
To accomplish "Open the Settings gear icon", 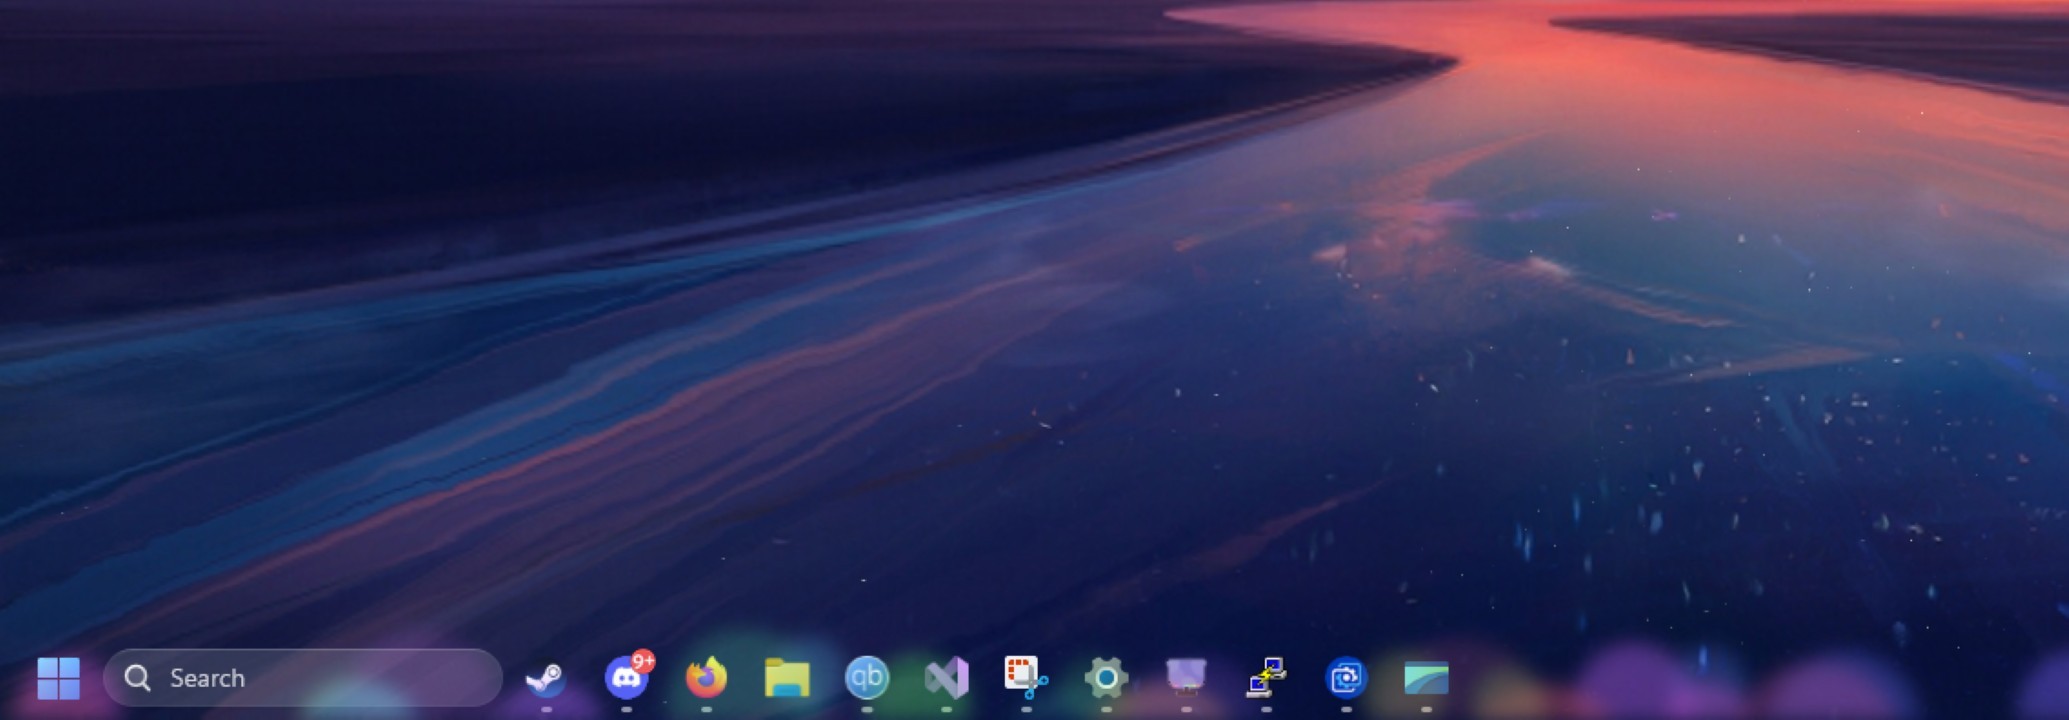I will click(x=1106, y=678).
